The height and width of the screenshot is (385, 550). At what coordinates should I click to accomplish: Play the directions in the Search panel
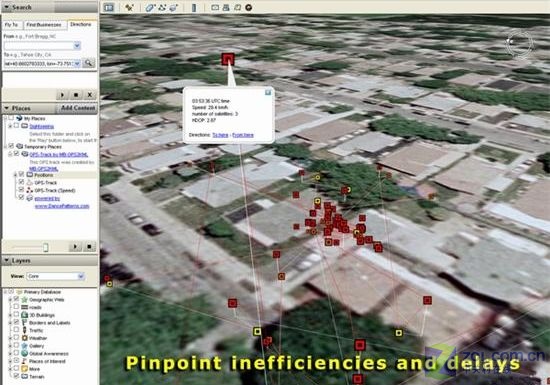62,95
